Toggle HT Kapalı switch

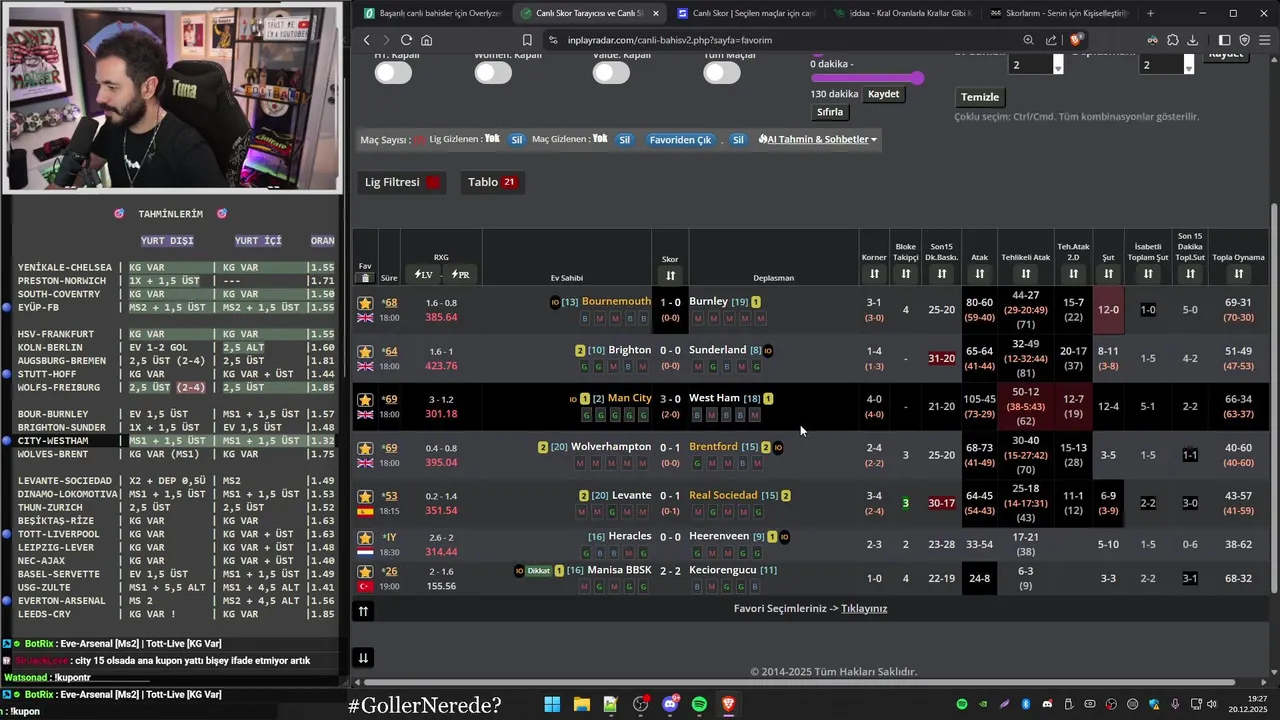[393, 72]
